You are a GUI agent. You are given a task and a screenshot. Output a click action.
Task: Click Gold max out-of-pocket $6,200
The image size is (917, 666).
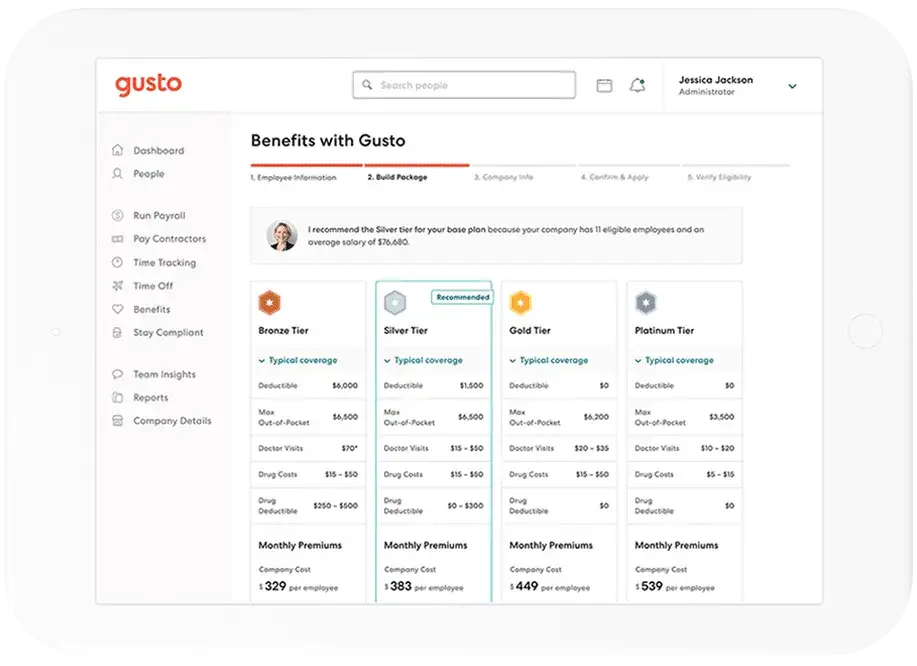(x=596, y=417)
